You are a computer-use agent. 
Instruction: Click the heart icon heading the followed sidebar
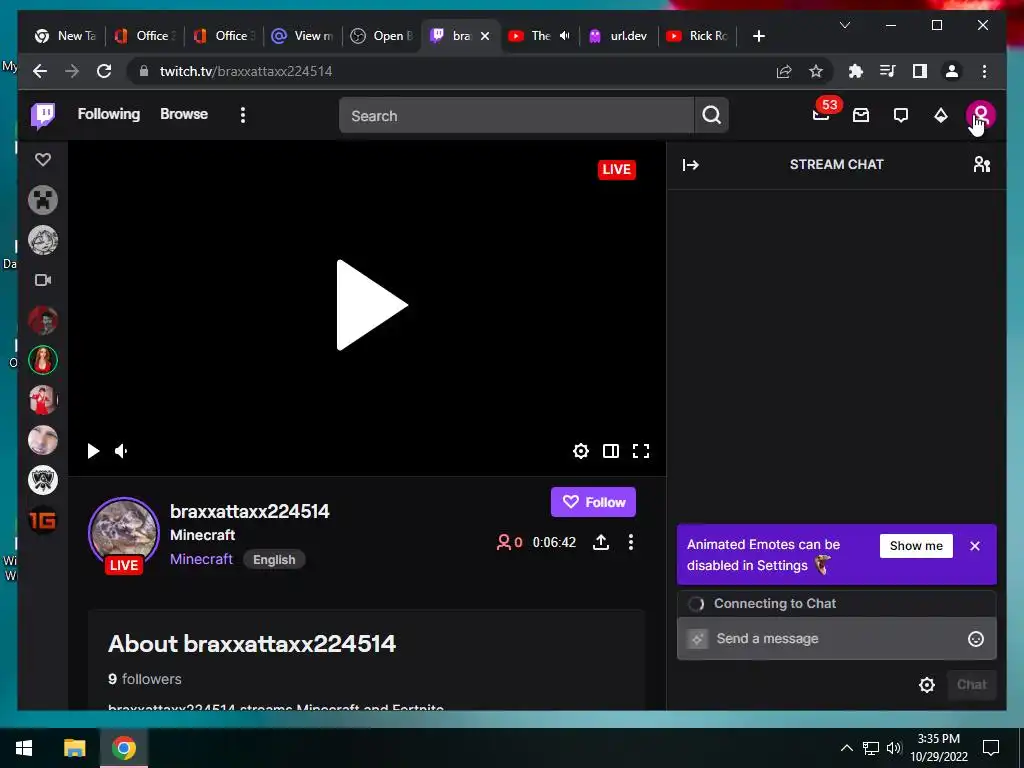point(43,159)
